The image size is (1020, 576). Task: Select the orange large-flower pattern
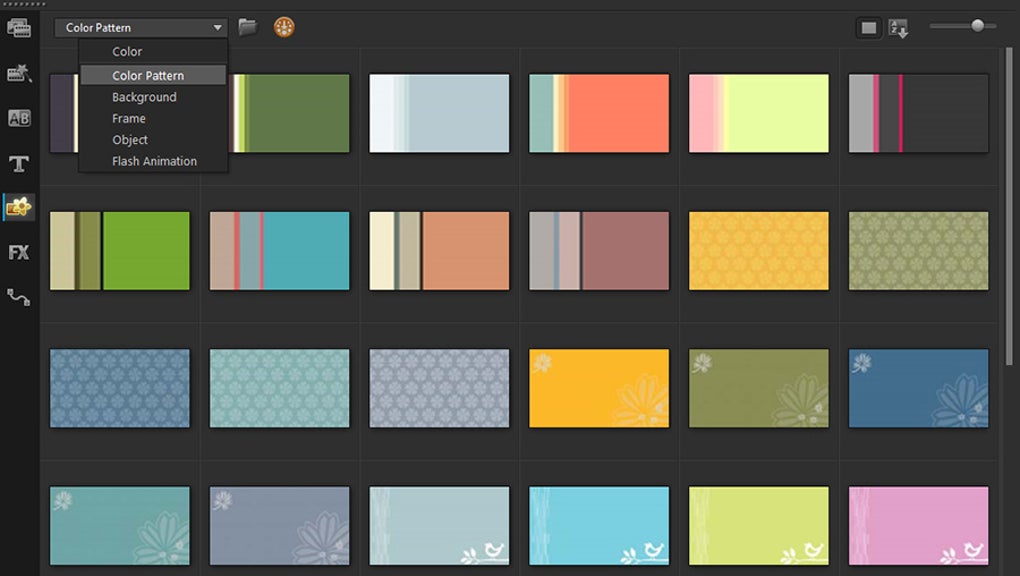pos(599,389)
